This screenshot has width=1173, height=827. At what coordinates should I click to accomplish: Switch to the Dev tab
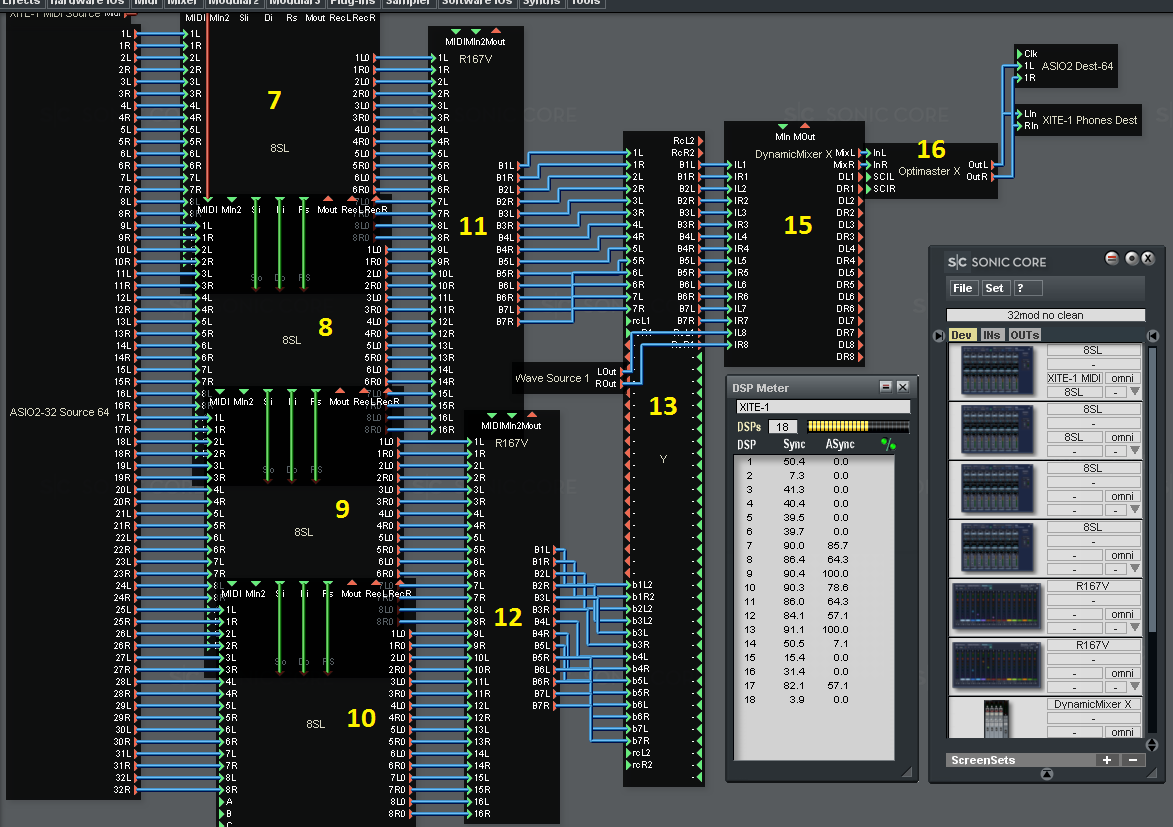(x=961, y=335)
